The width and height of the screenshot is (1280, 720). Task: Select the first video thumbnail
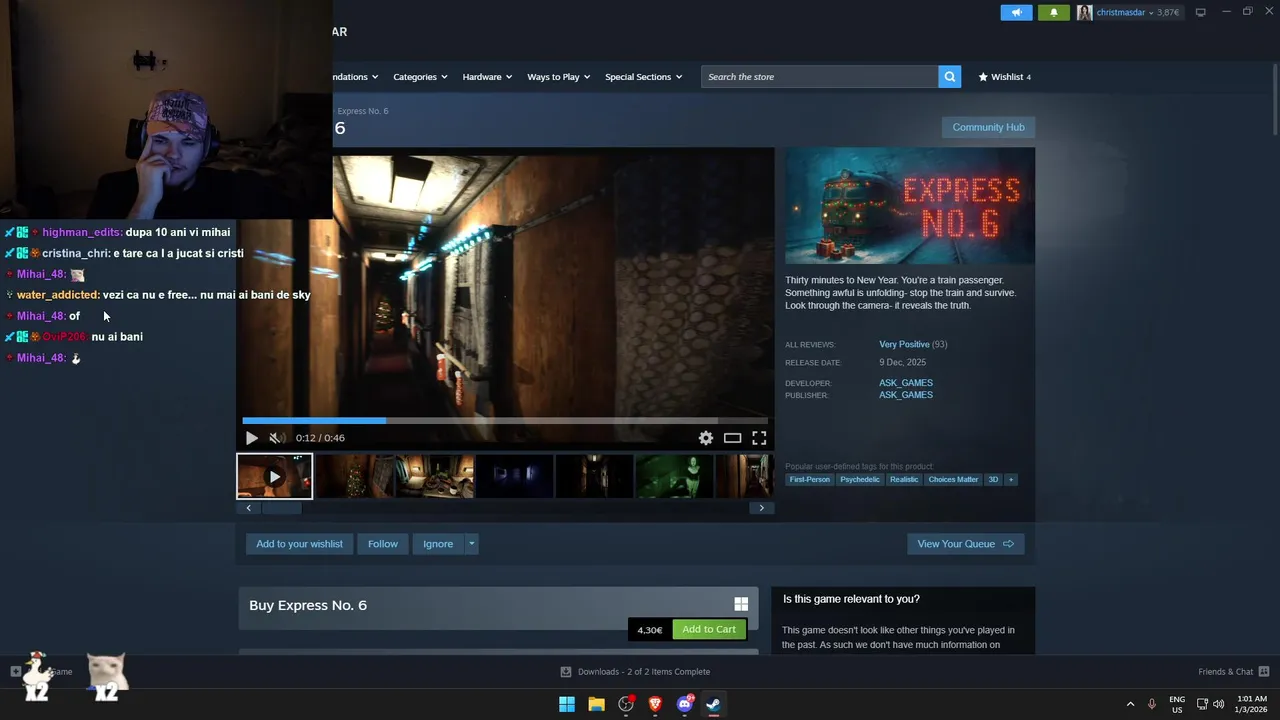pos(274,476)
